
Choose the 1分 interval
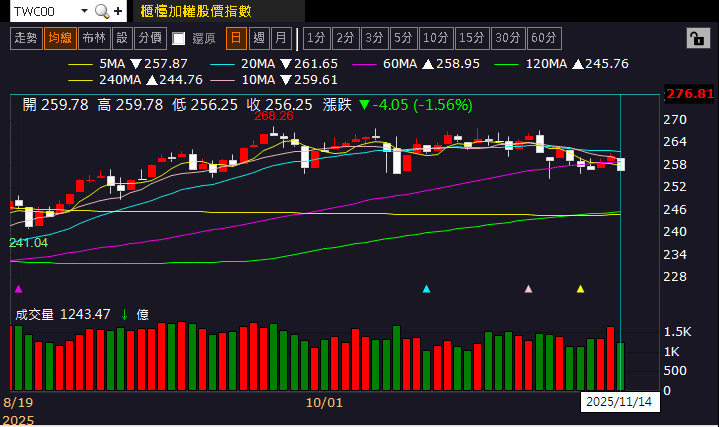click(x=316, y=38)
